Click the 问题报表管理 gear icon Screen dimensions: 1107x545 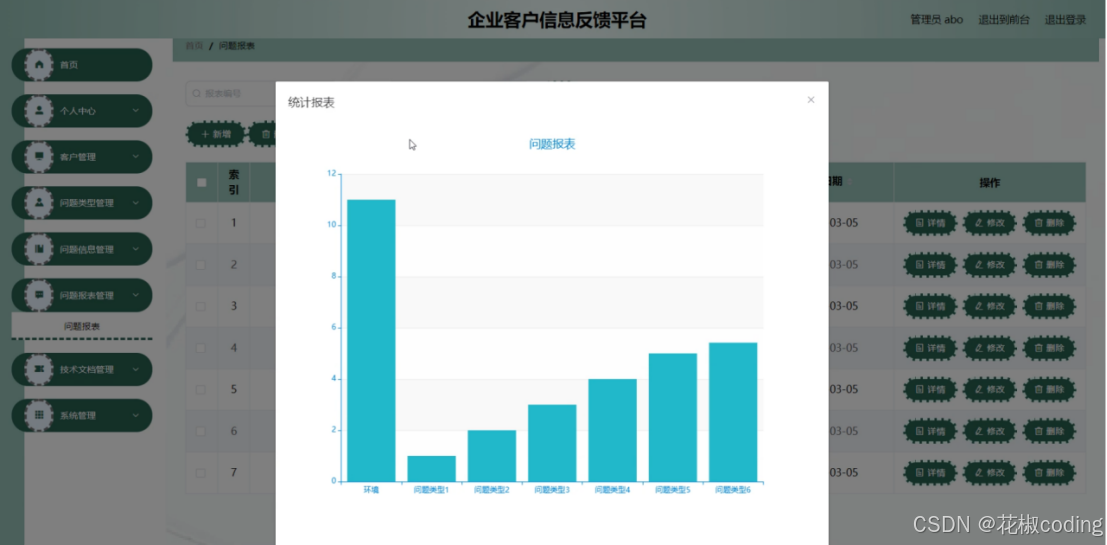[x=39, y=295]
